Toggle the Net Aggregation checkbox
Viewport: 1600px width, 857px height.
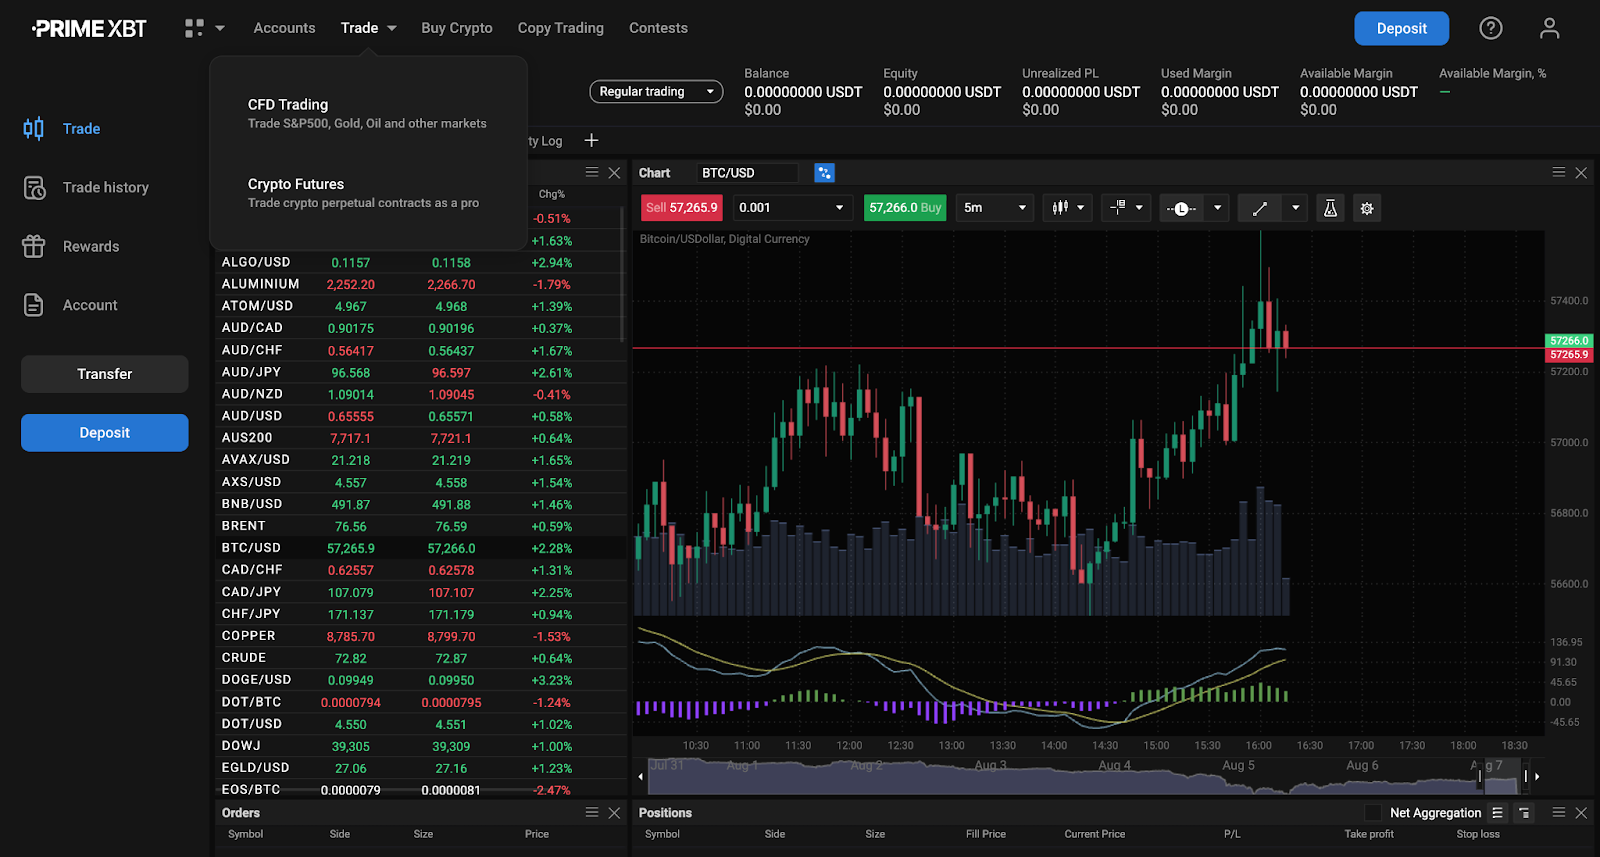(1373, 813)
